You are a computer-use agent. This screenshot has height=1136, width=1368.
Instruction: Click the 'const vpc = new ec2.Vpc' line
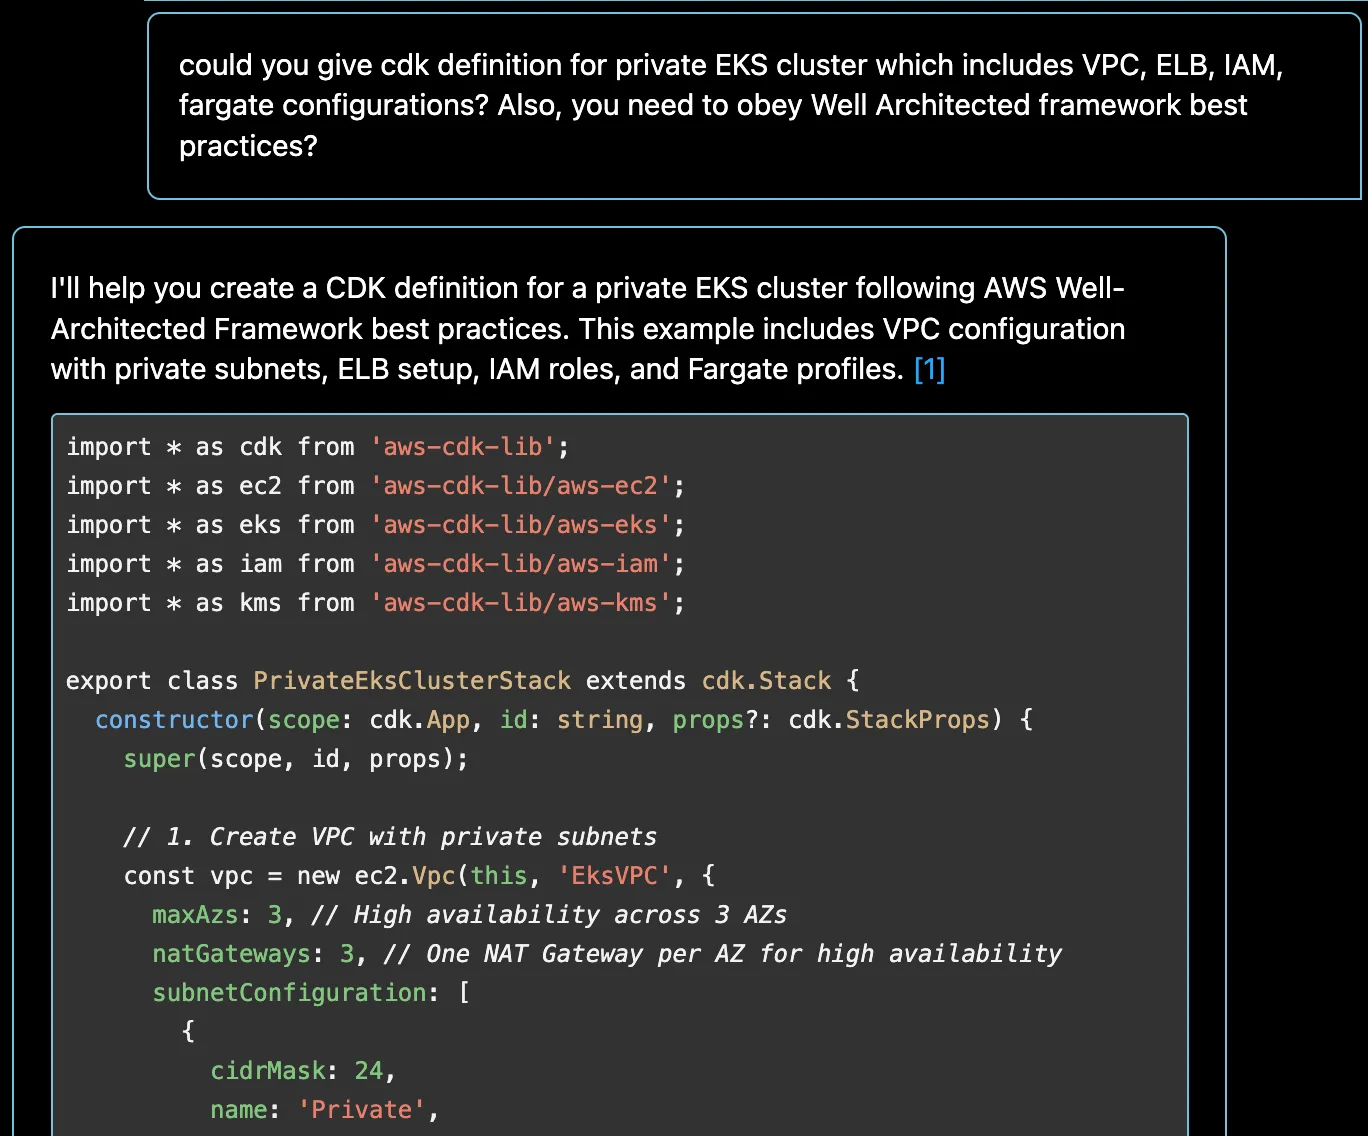[x=419, y=876]
